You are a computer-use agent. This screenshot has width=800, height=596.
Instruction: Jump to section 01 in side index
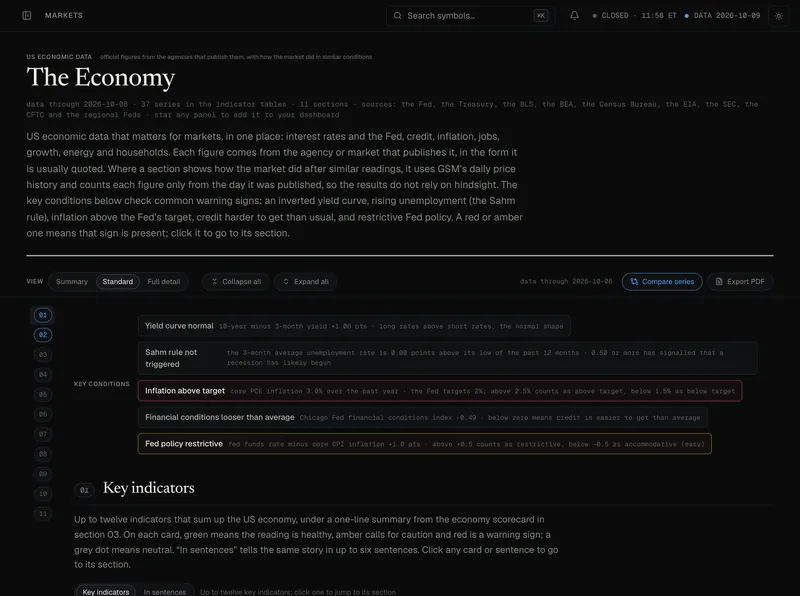[43, 315]
